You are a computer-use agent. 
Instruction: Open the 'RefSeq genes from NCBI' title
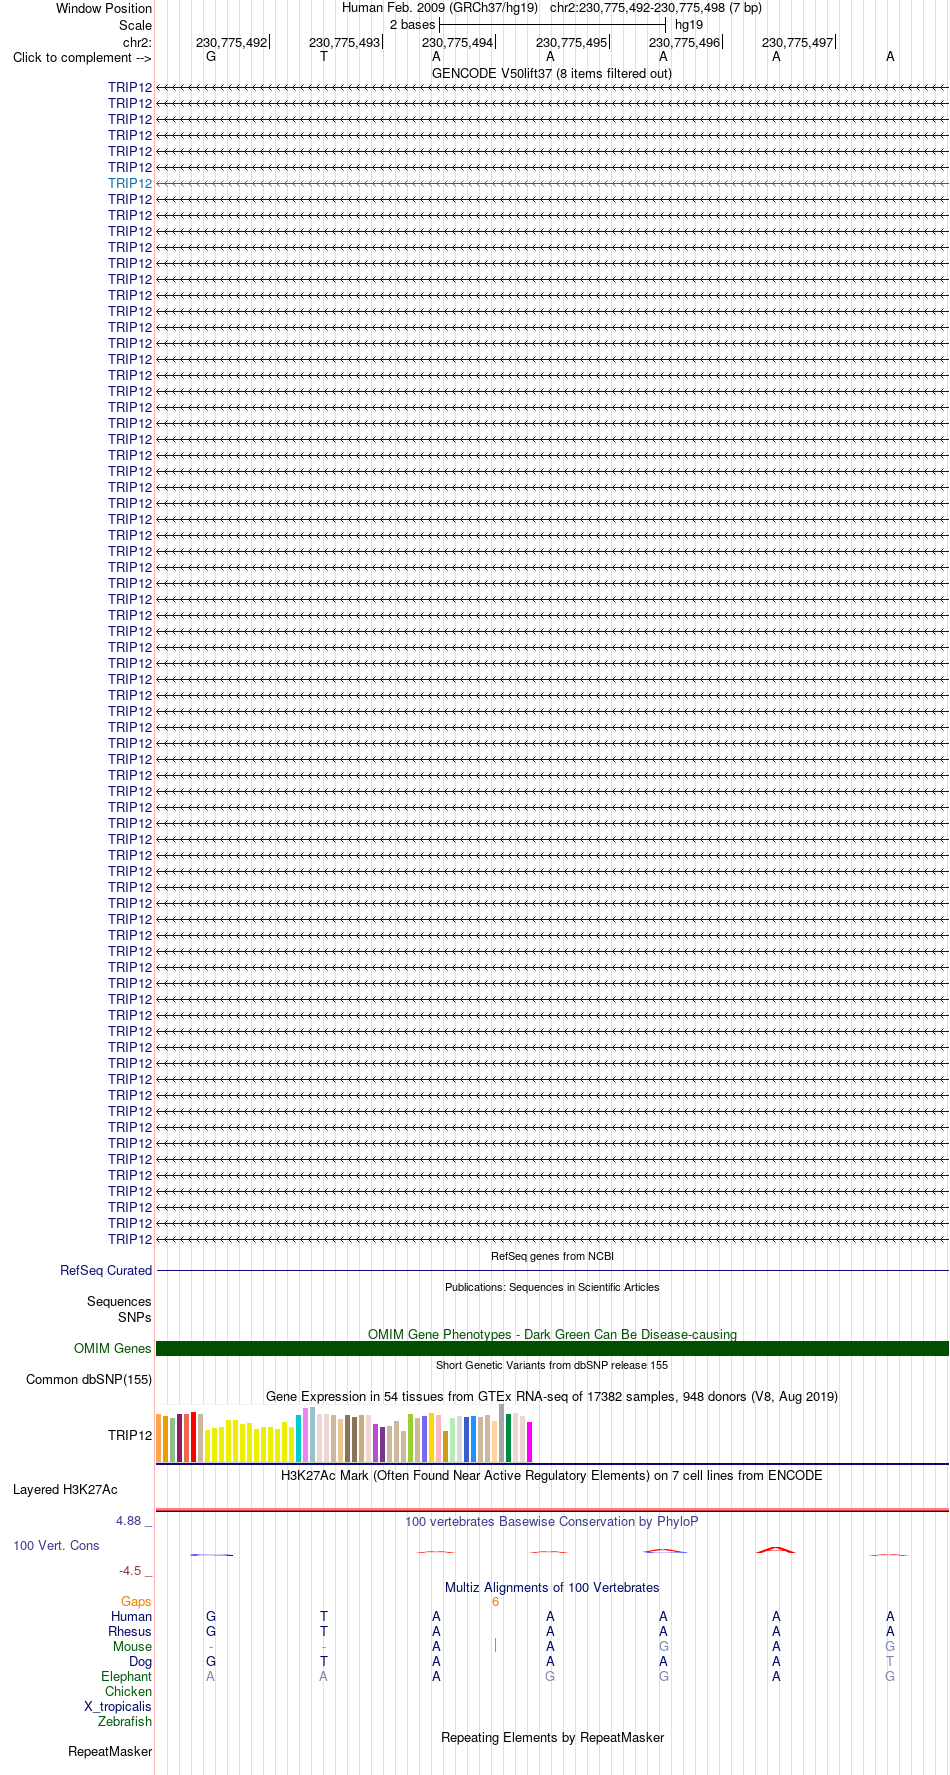coord(552,1256)
